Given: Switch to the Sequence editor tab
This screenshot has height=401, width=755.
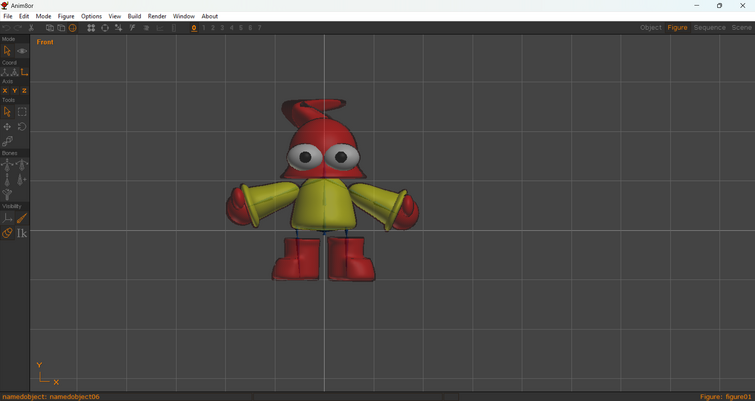Looking at the screenshot, I should point(710,28).
